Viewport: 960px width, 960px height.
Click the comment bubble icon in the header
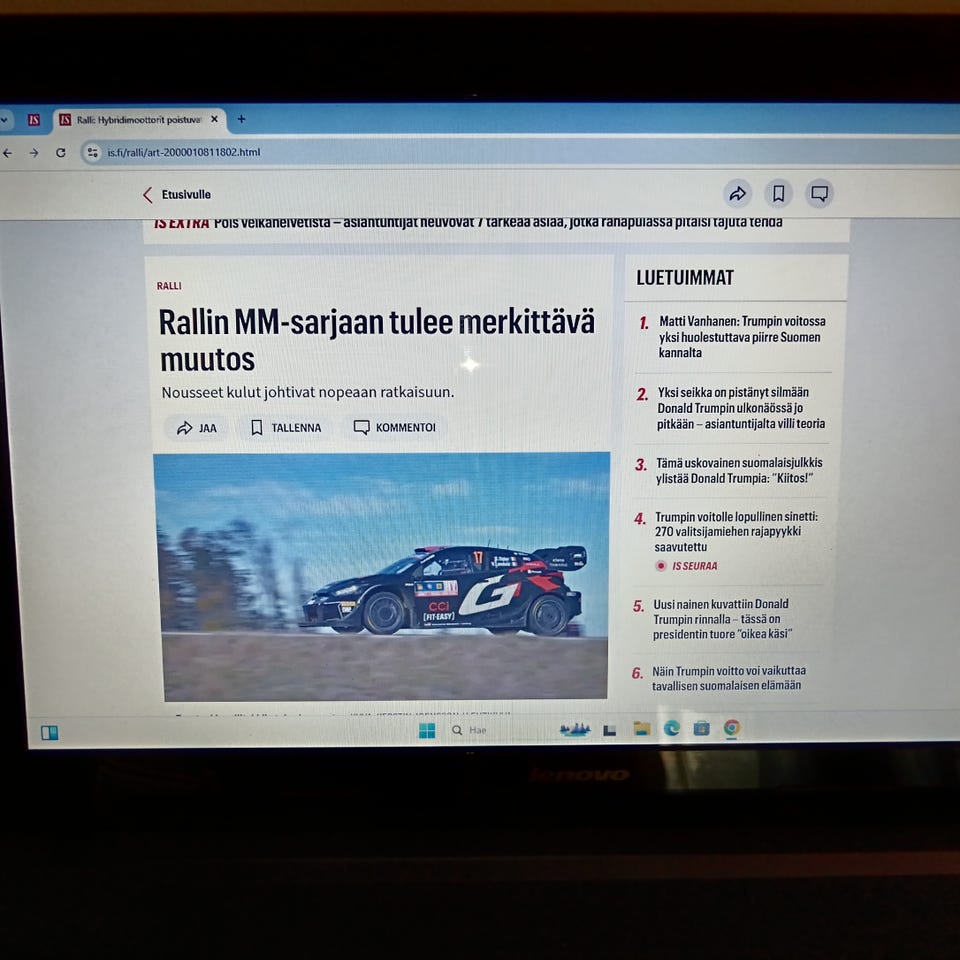819,193
